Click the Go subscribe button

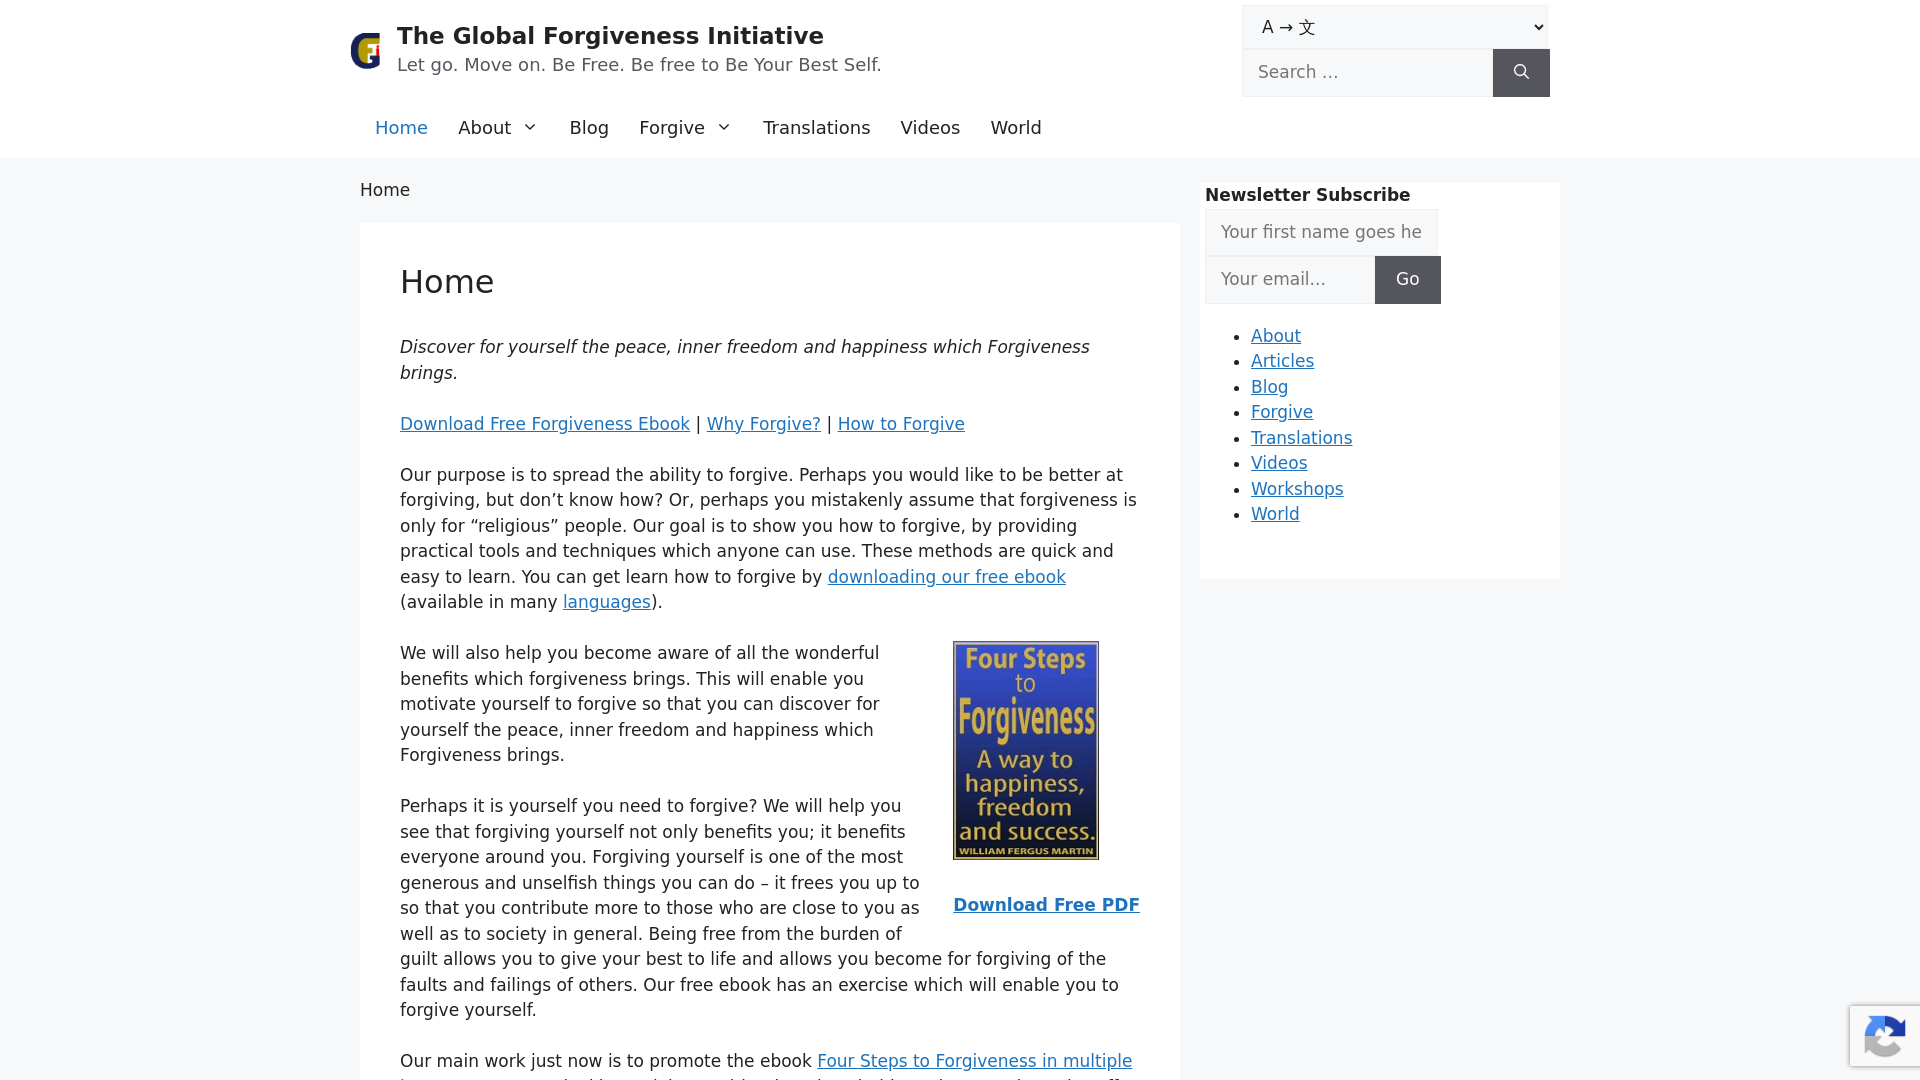[1407, 279]
